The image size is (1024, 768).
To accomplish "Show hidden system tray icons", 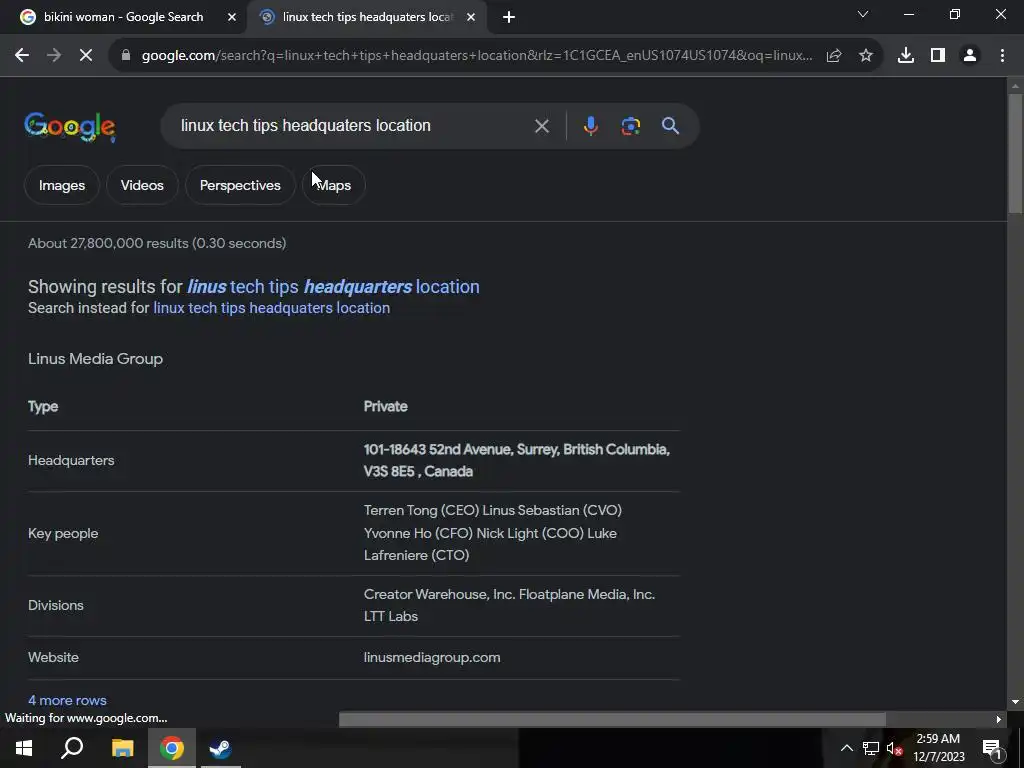I will (x=846, y=748).
